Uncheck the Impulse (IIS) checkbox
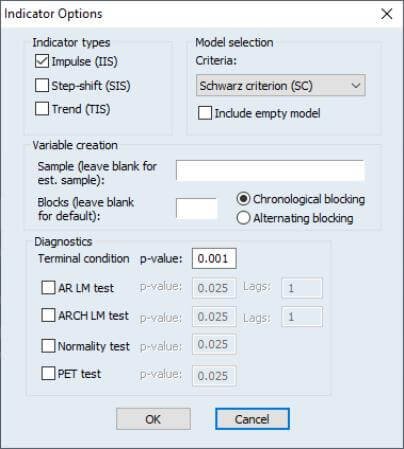 coord(42,61)
